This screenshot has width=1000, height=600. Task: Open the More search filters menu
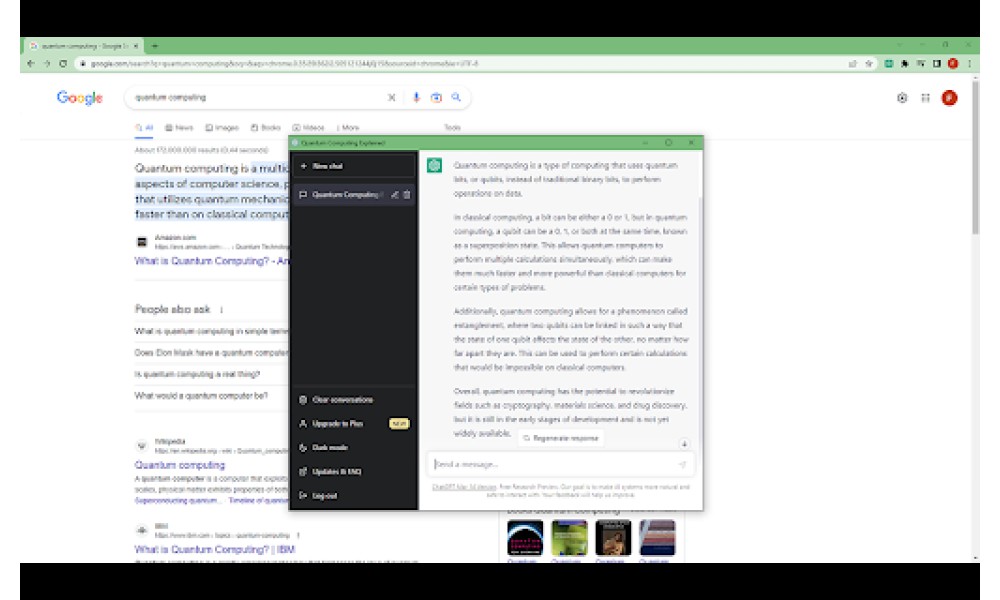click(x=348, y=128)
